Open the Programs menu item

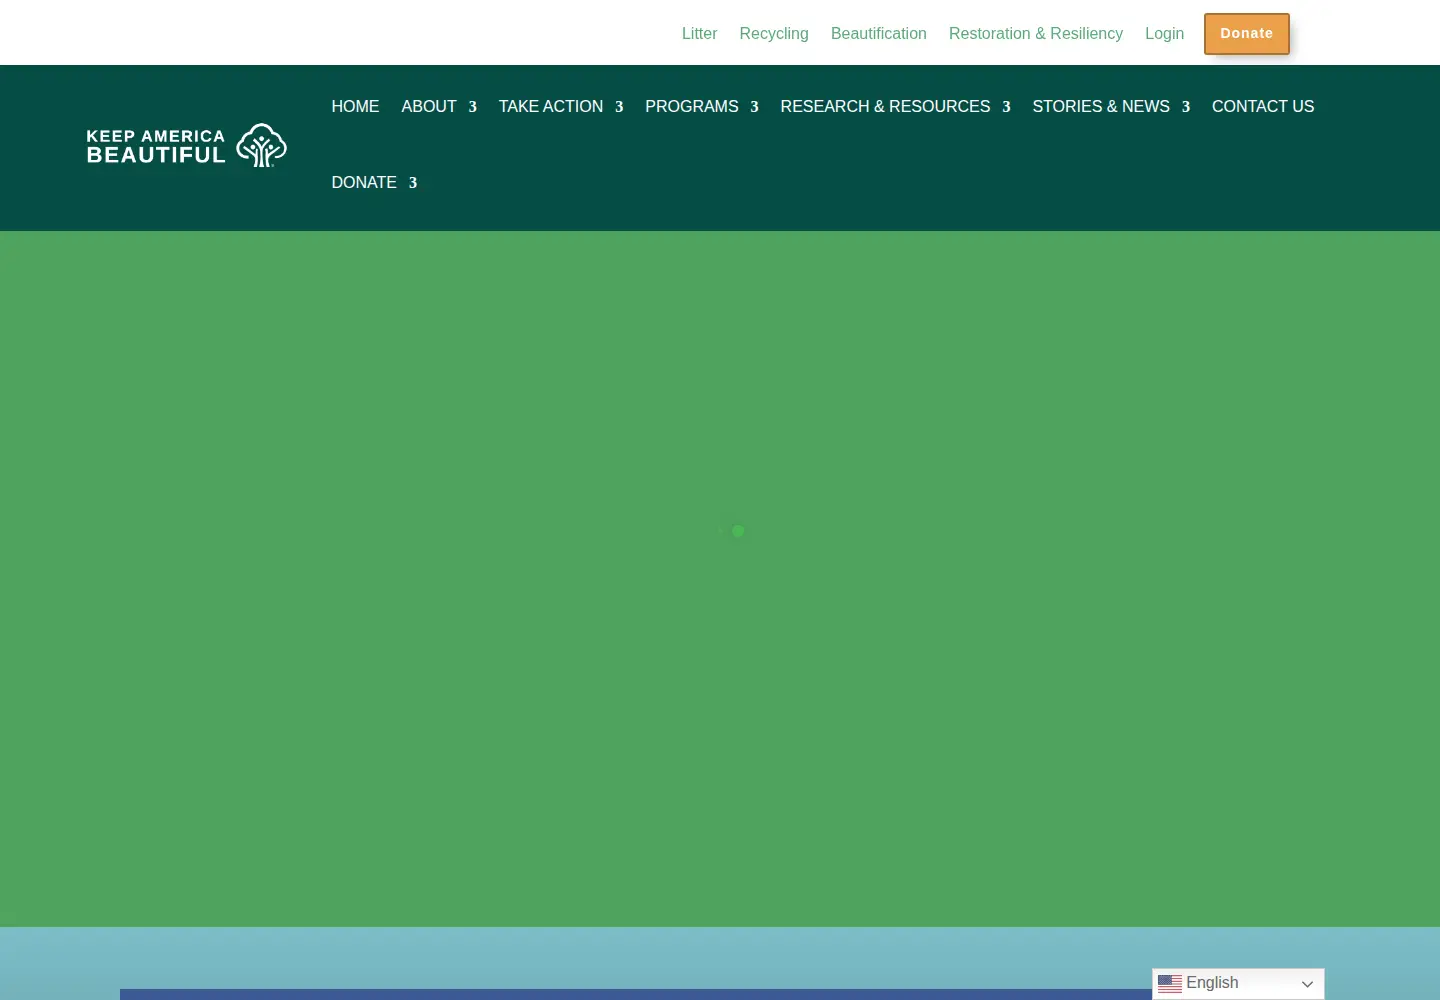coord(692,106)
